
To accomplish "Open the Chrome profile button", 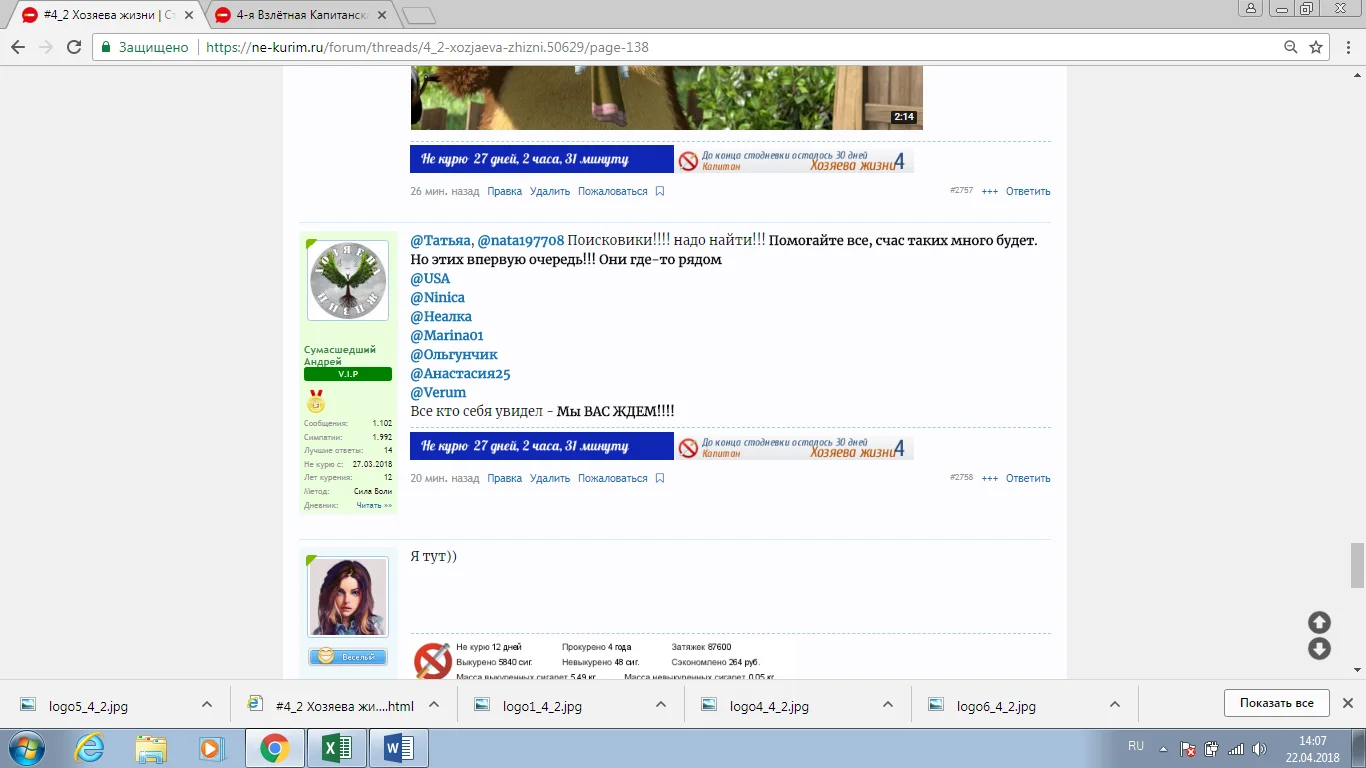I will click(x=1250, y=8).
